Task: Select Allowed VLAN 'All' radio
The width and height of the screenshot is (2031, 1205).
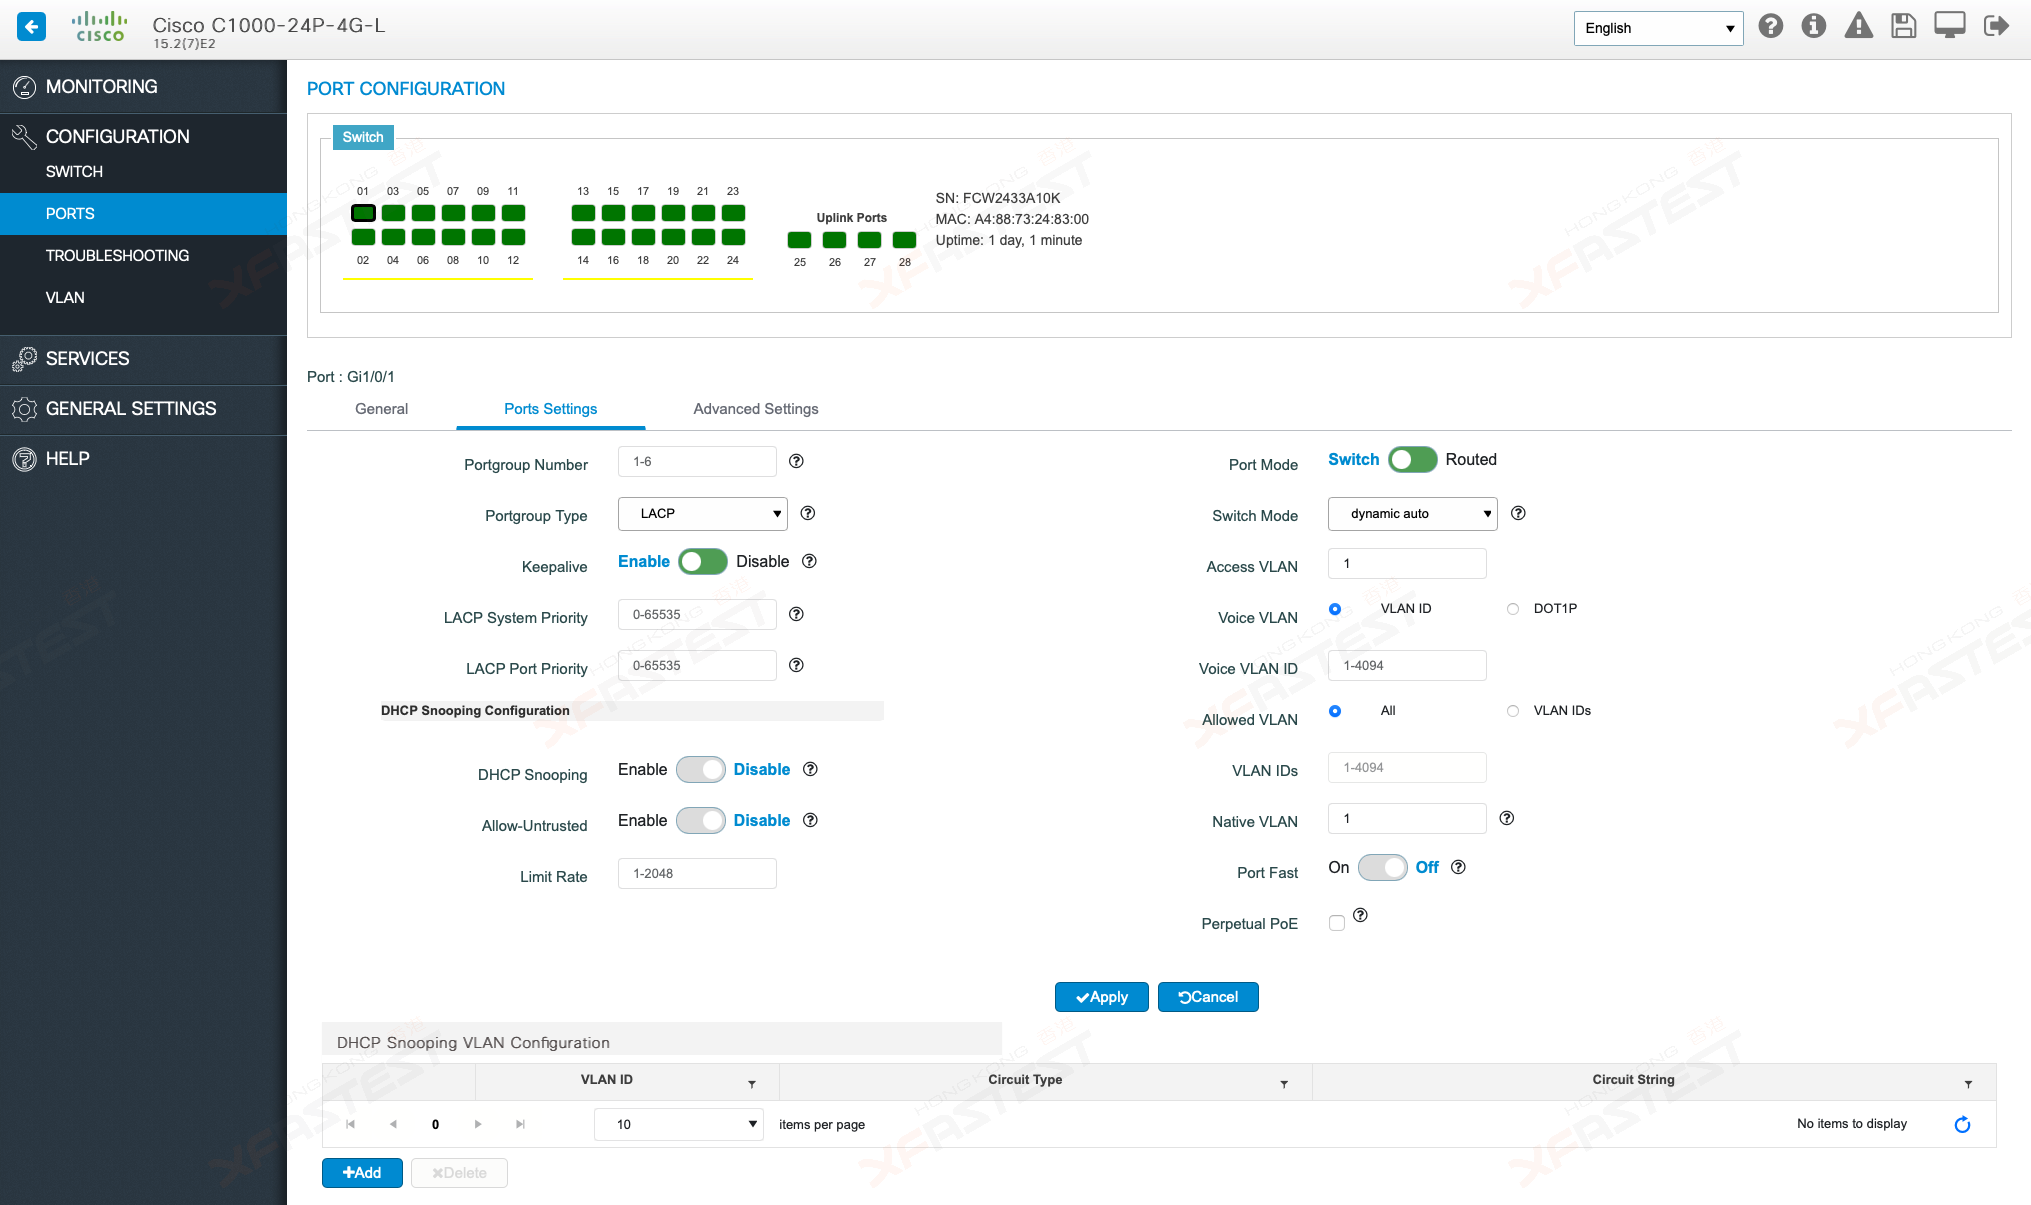Action: tap(1335, 711)
